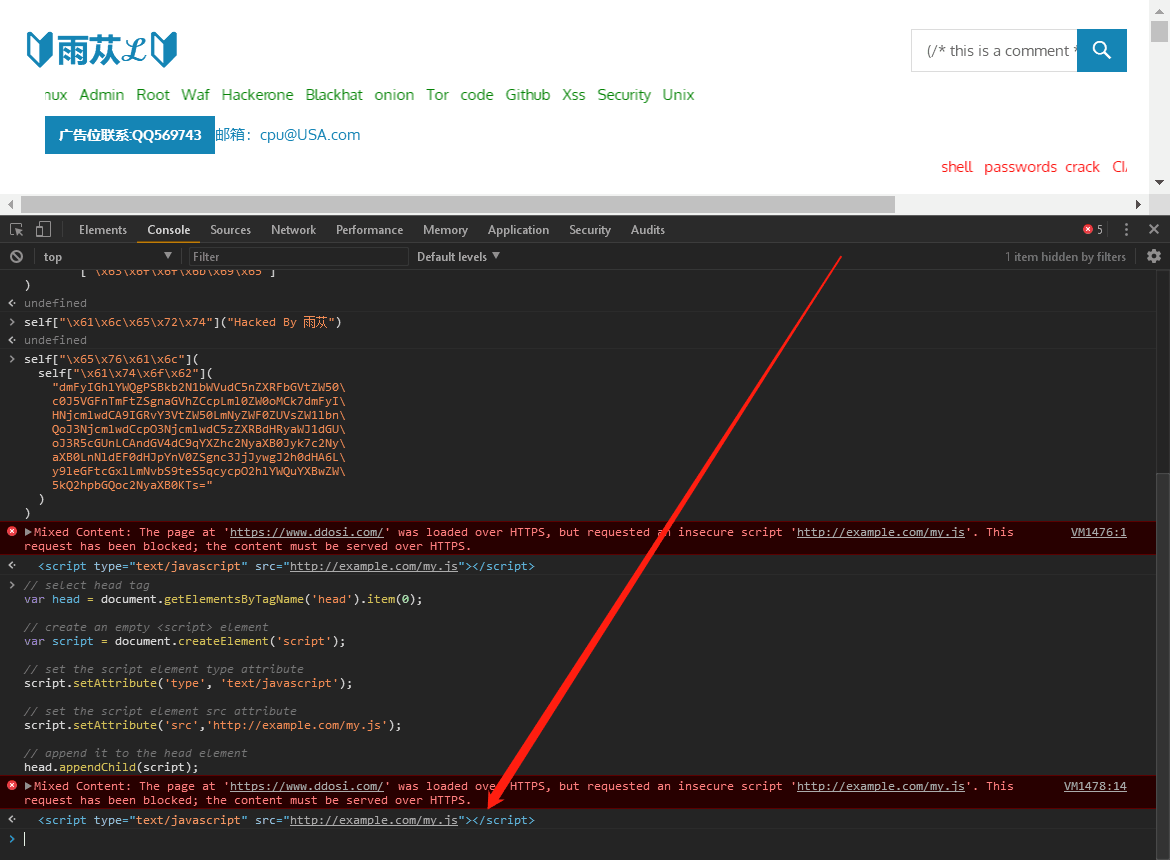Open the Security tab in DevTools

tap(590, 230)
